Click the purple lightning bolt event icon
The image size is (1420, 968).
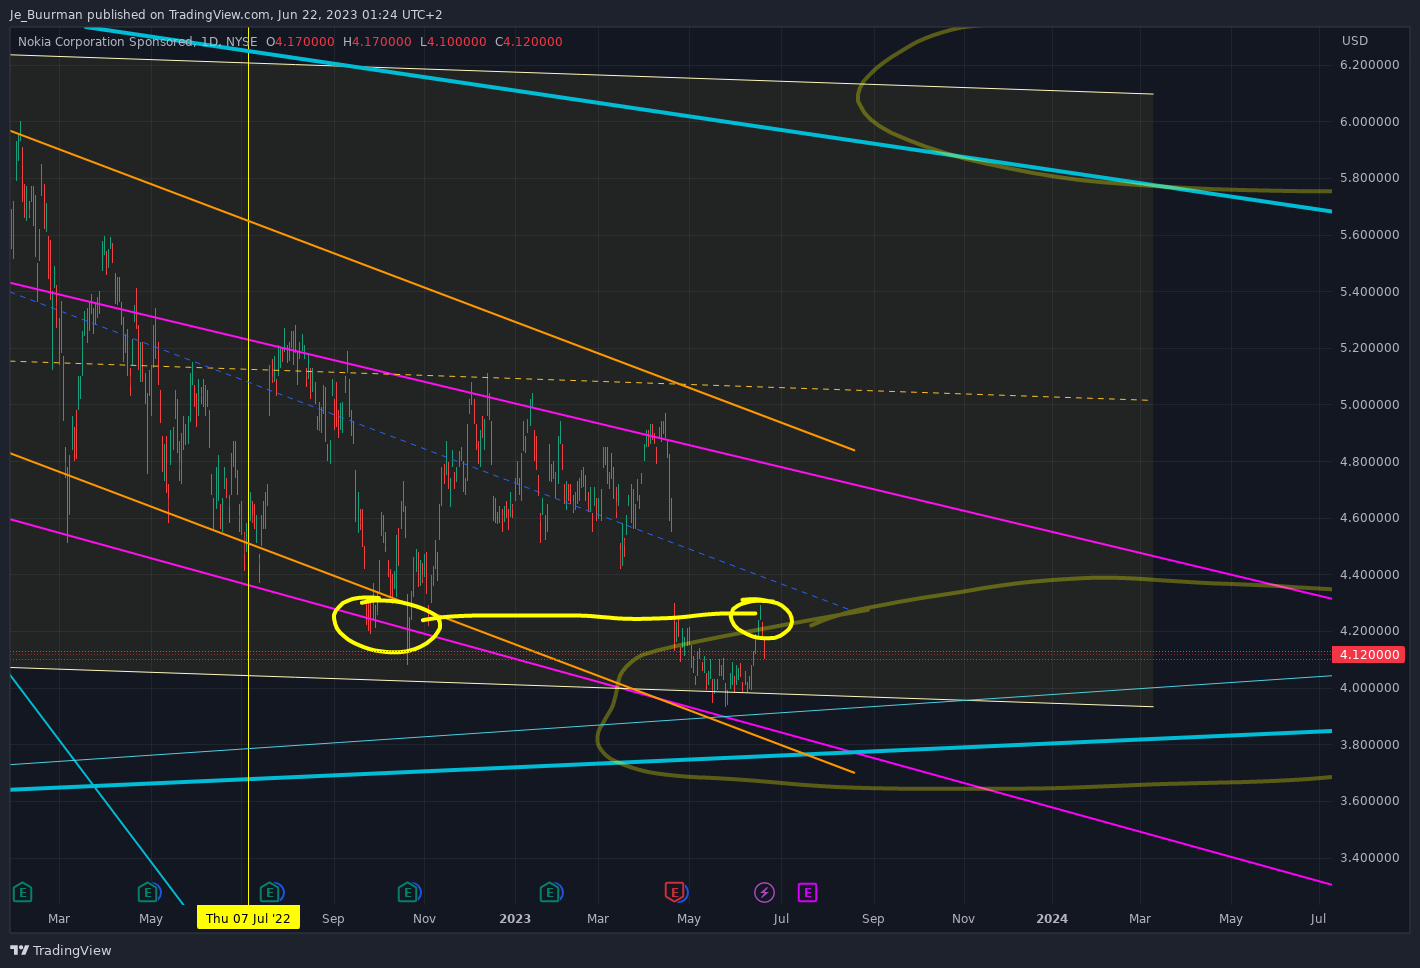[764, 892]
